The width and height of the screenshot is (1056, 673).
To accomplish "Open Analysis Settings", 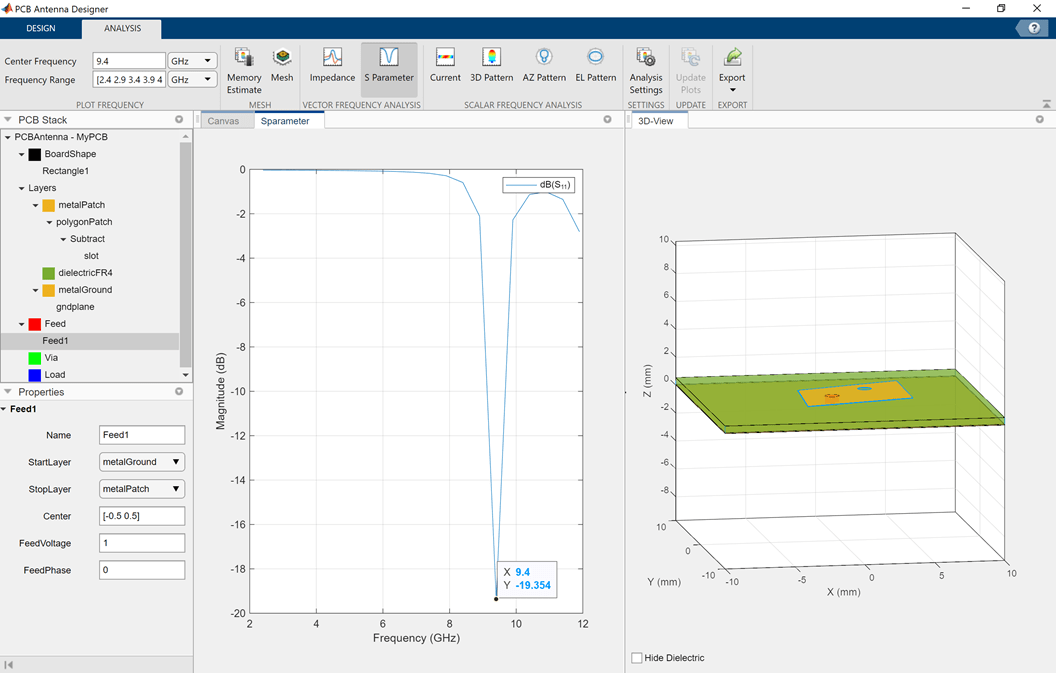I will (646, 69).
